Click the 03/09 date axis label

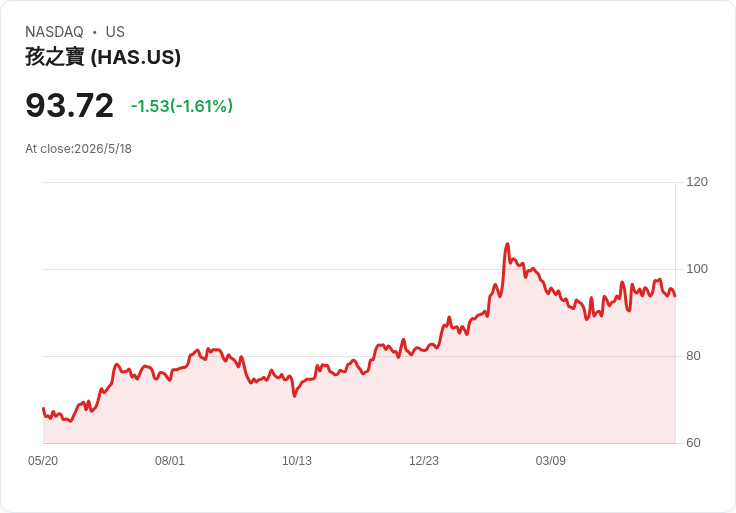click(x=551, y=461)
